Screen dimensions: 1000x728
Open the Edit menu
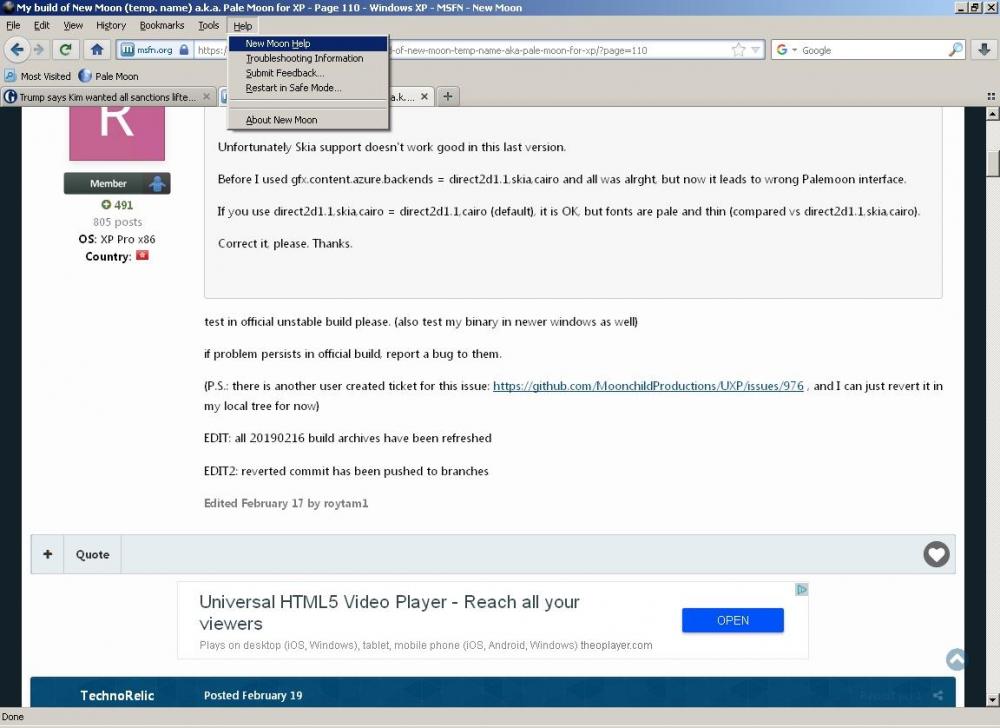41,25
